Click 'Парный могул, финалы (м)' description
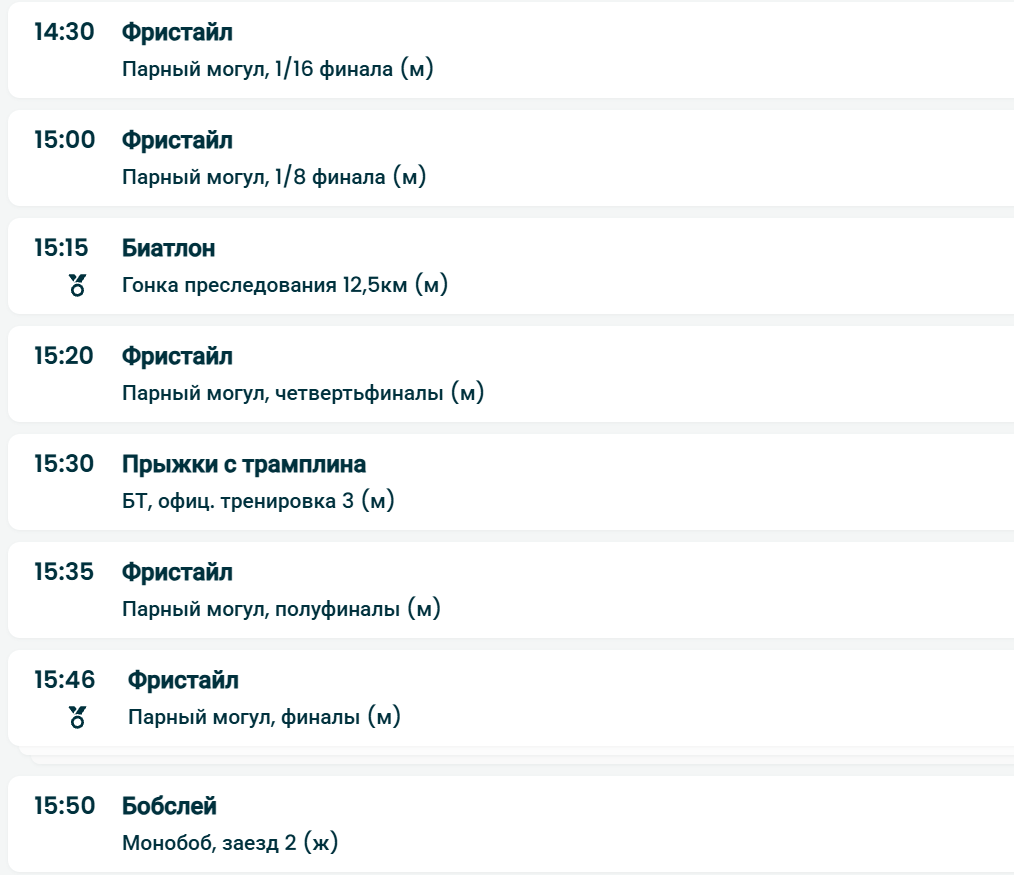 pos(264,717)
